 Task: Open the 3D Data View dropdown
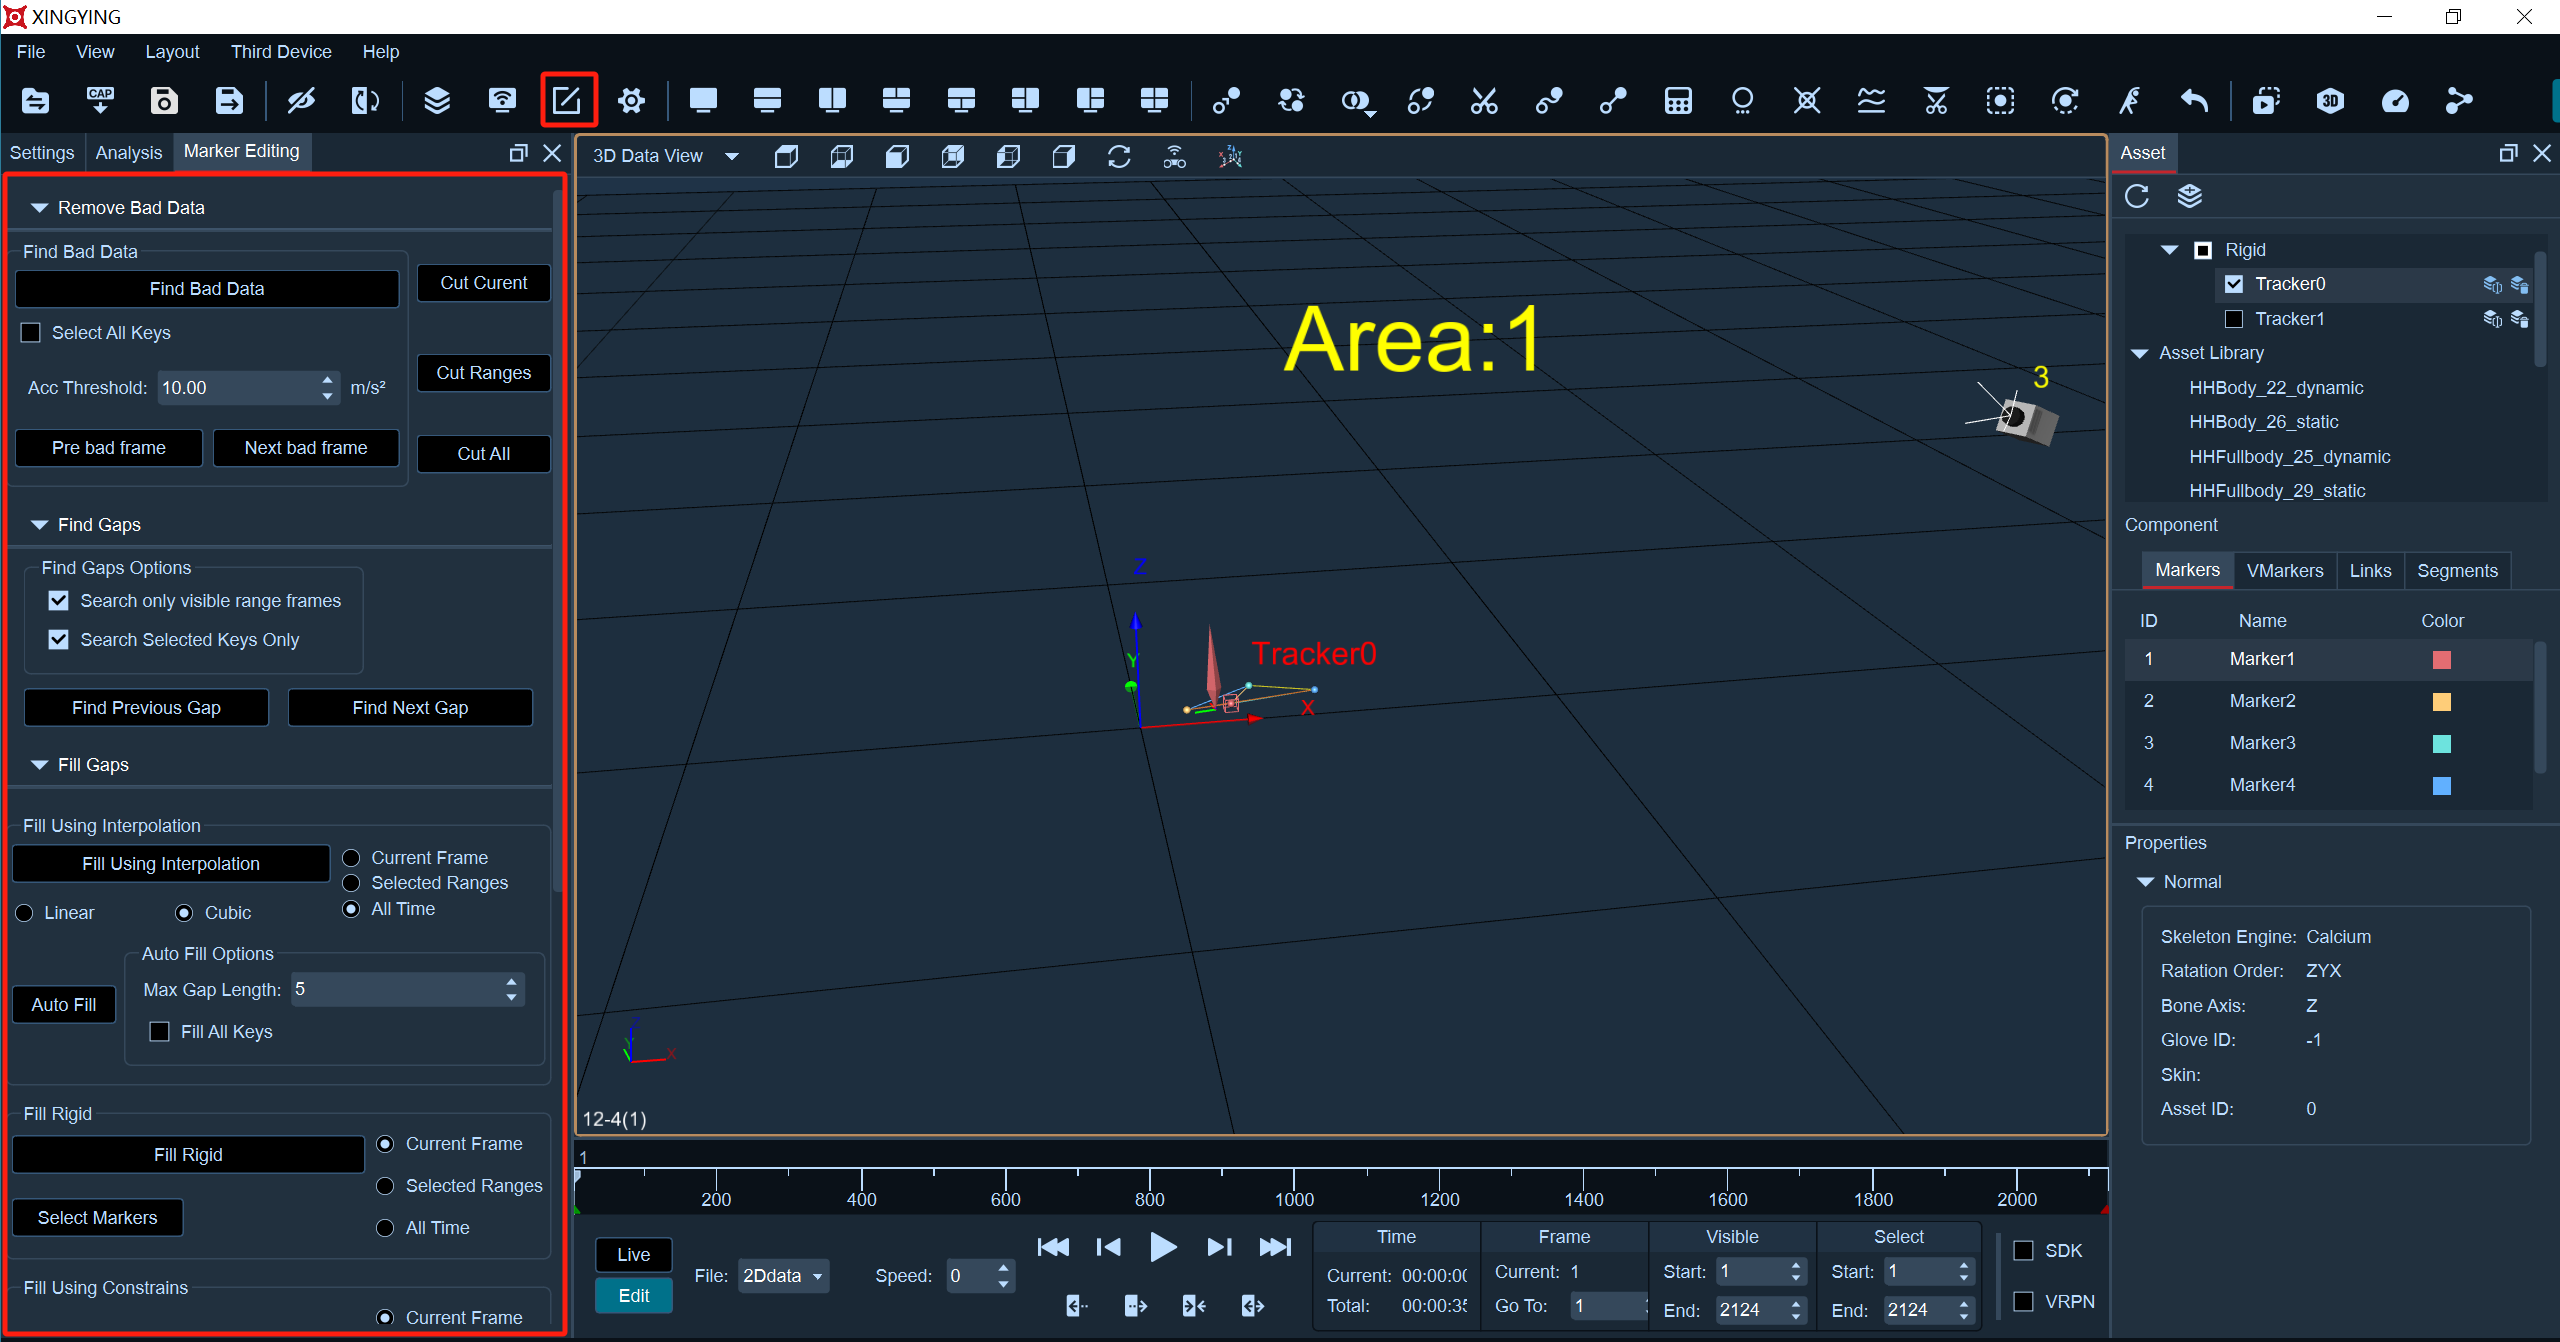(732, 156)
